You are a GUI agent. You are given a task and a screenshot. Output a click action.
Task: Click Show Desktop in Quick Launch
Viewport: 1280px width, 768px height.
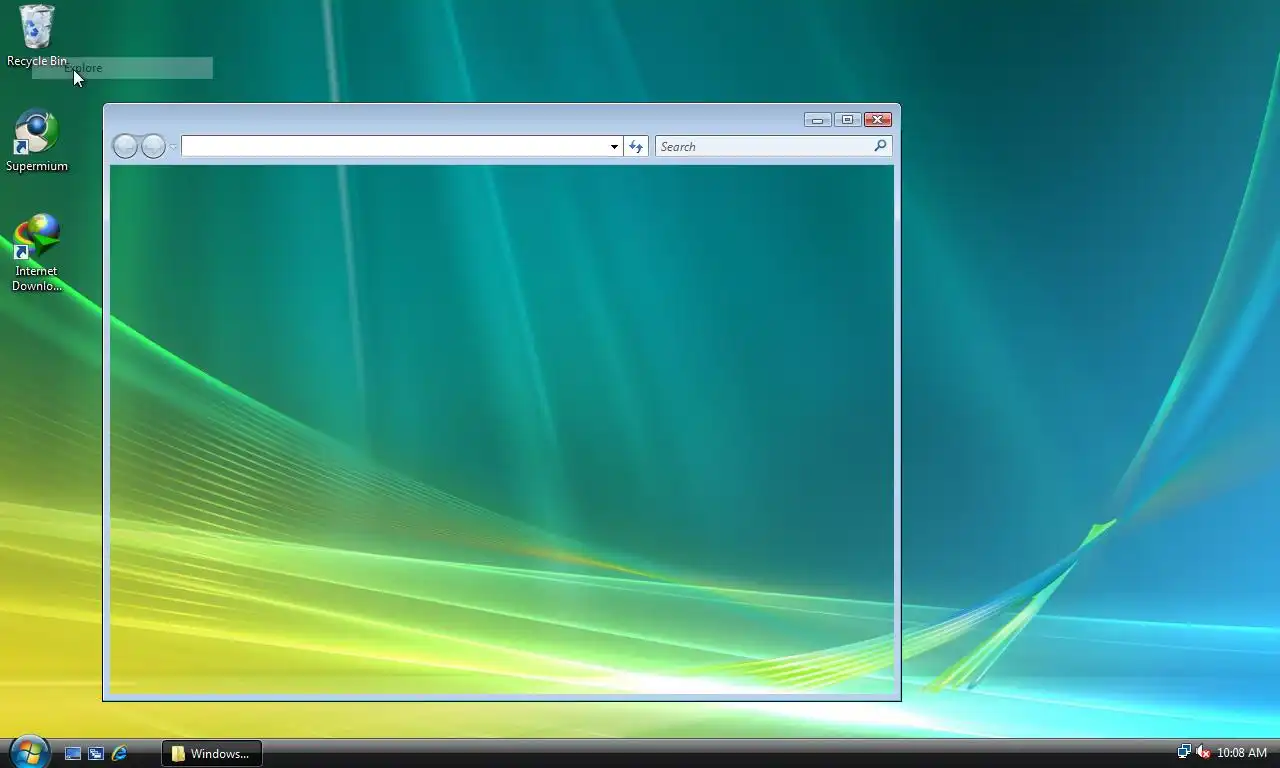tap(73, 753)
